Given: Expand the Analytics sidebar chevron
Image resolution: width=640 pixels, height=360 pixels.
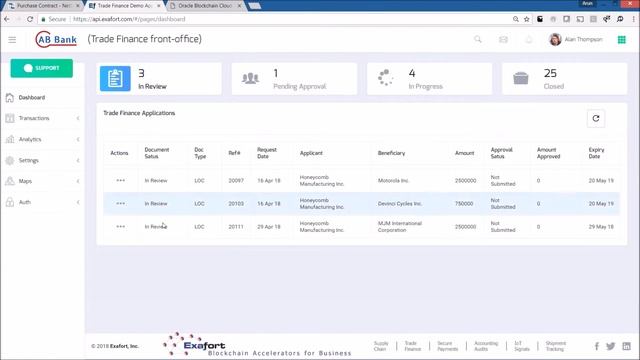Looking at the screenshot, I should tap(78, 139).
